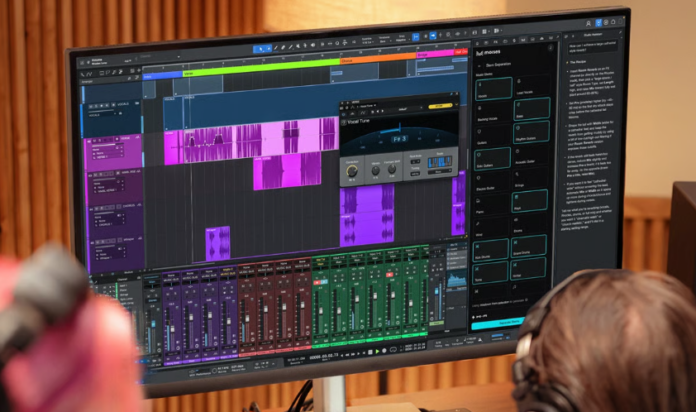Select the Listen tool speaker icon
The image size is (696, 412).
313,45
